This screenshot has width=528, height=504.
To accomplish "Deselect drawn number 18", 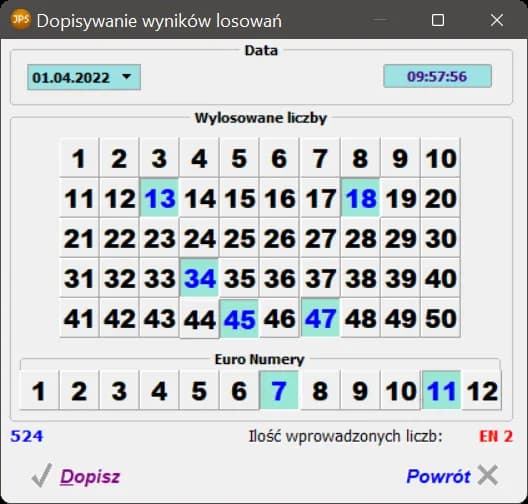I will pos(360,198).
